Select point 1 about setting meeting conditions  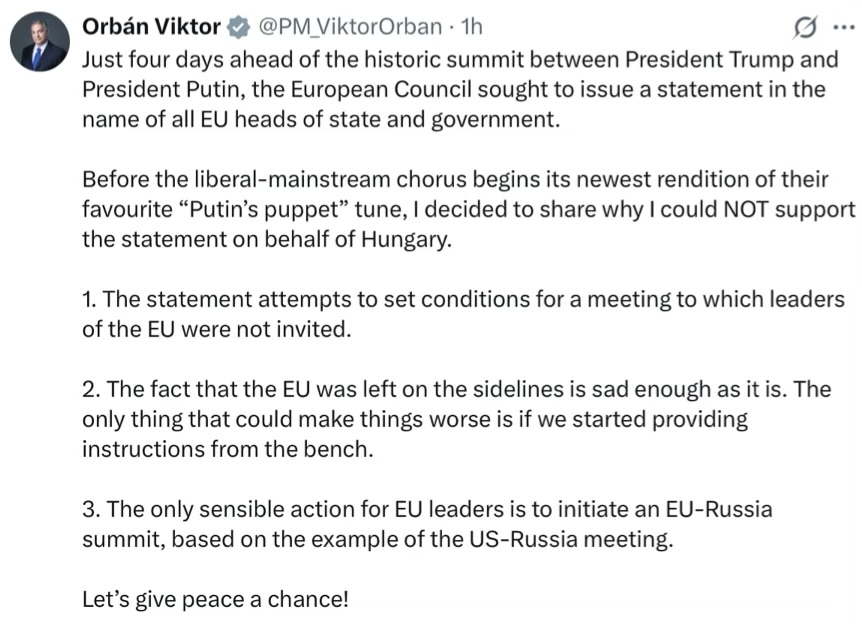tap(463, 314)
